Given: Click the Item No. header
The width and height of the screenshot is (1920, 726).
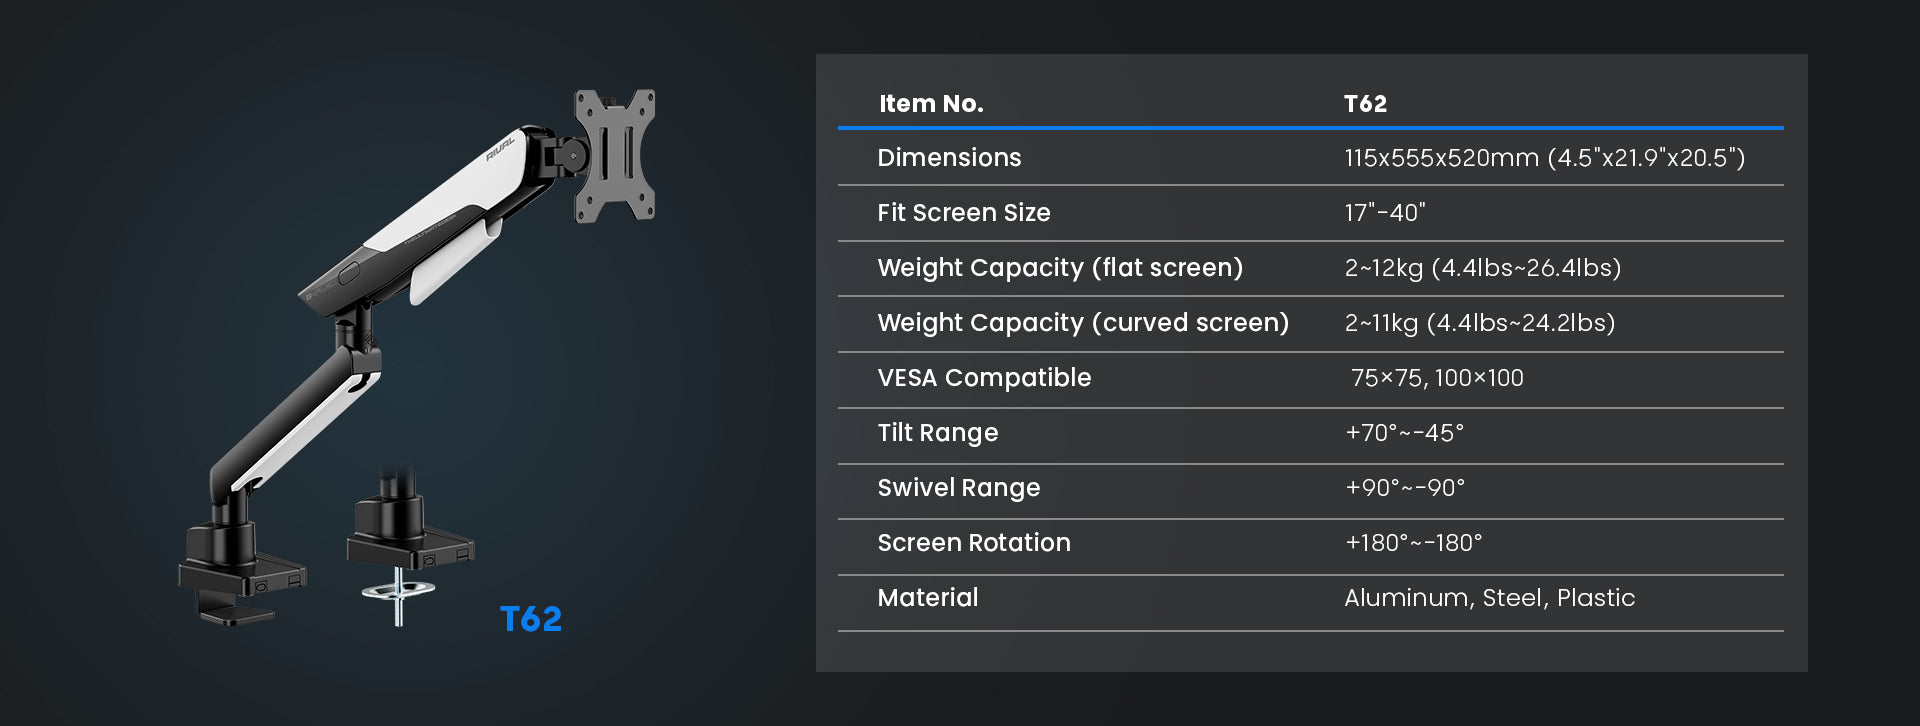Looking at the screenshot, I should pyautogui.click(x=930, y=104).
